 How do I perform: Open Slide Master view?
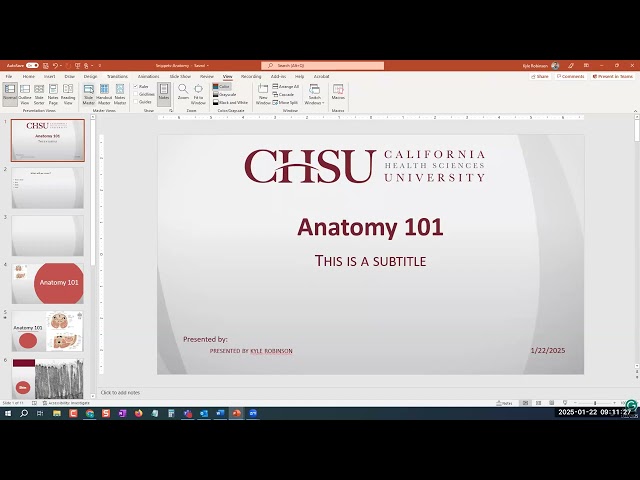click(x=89, y=94)
